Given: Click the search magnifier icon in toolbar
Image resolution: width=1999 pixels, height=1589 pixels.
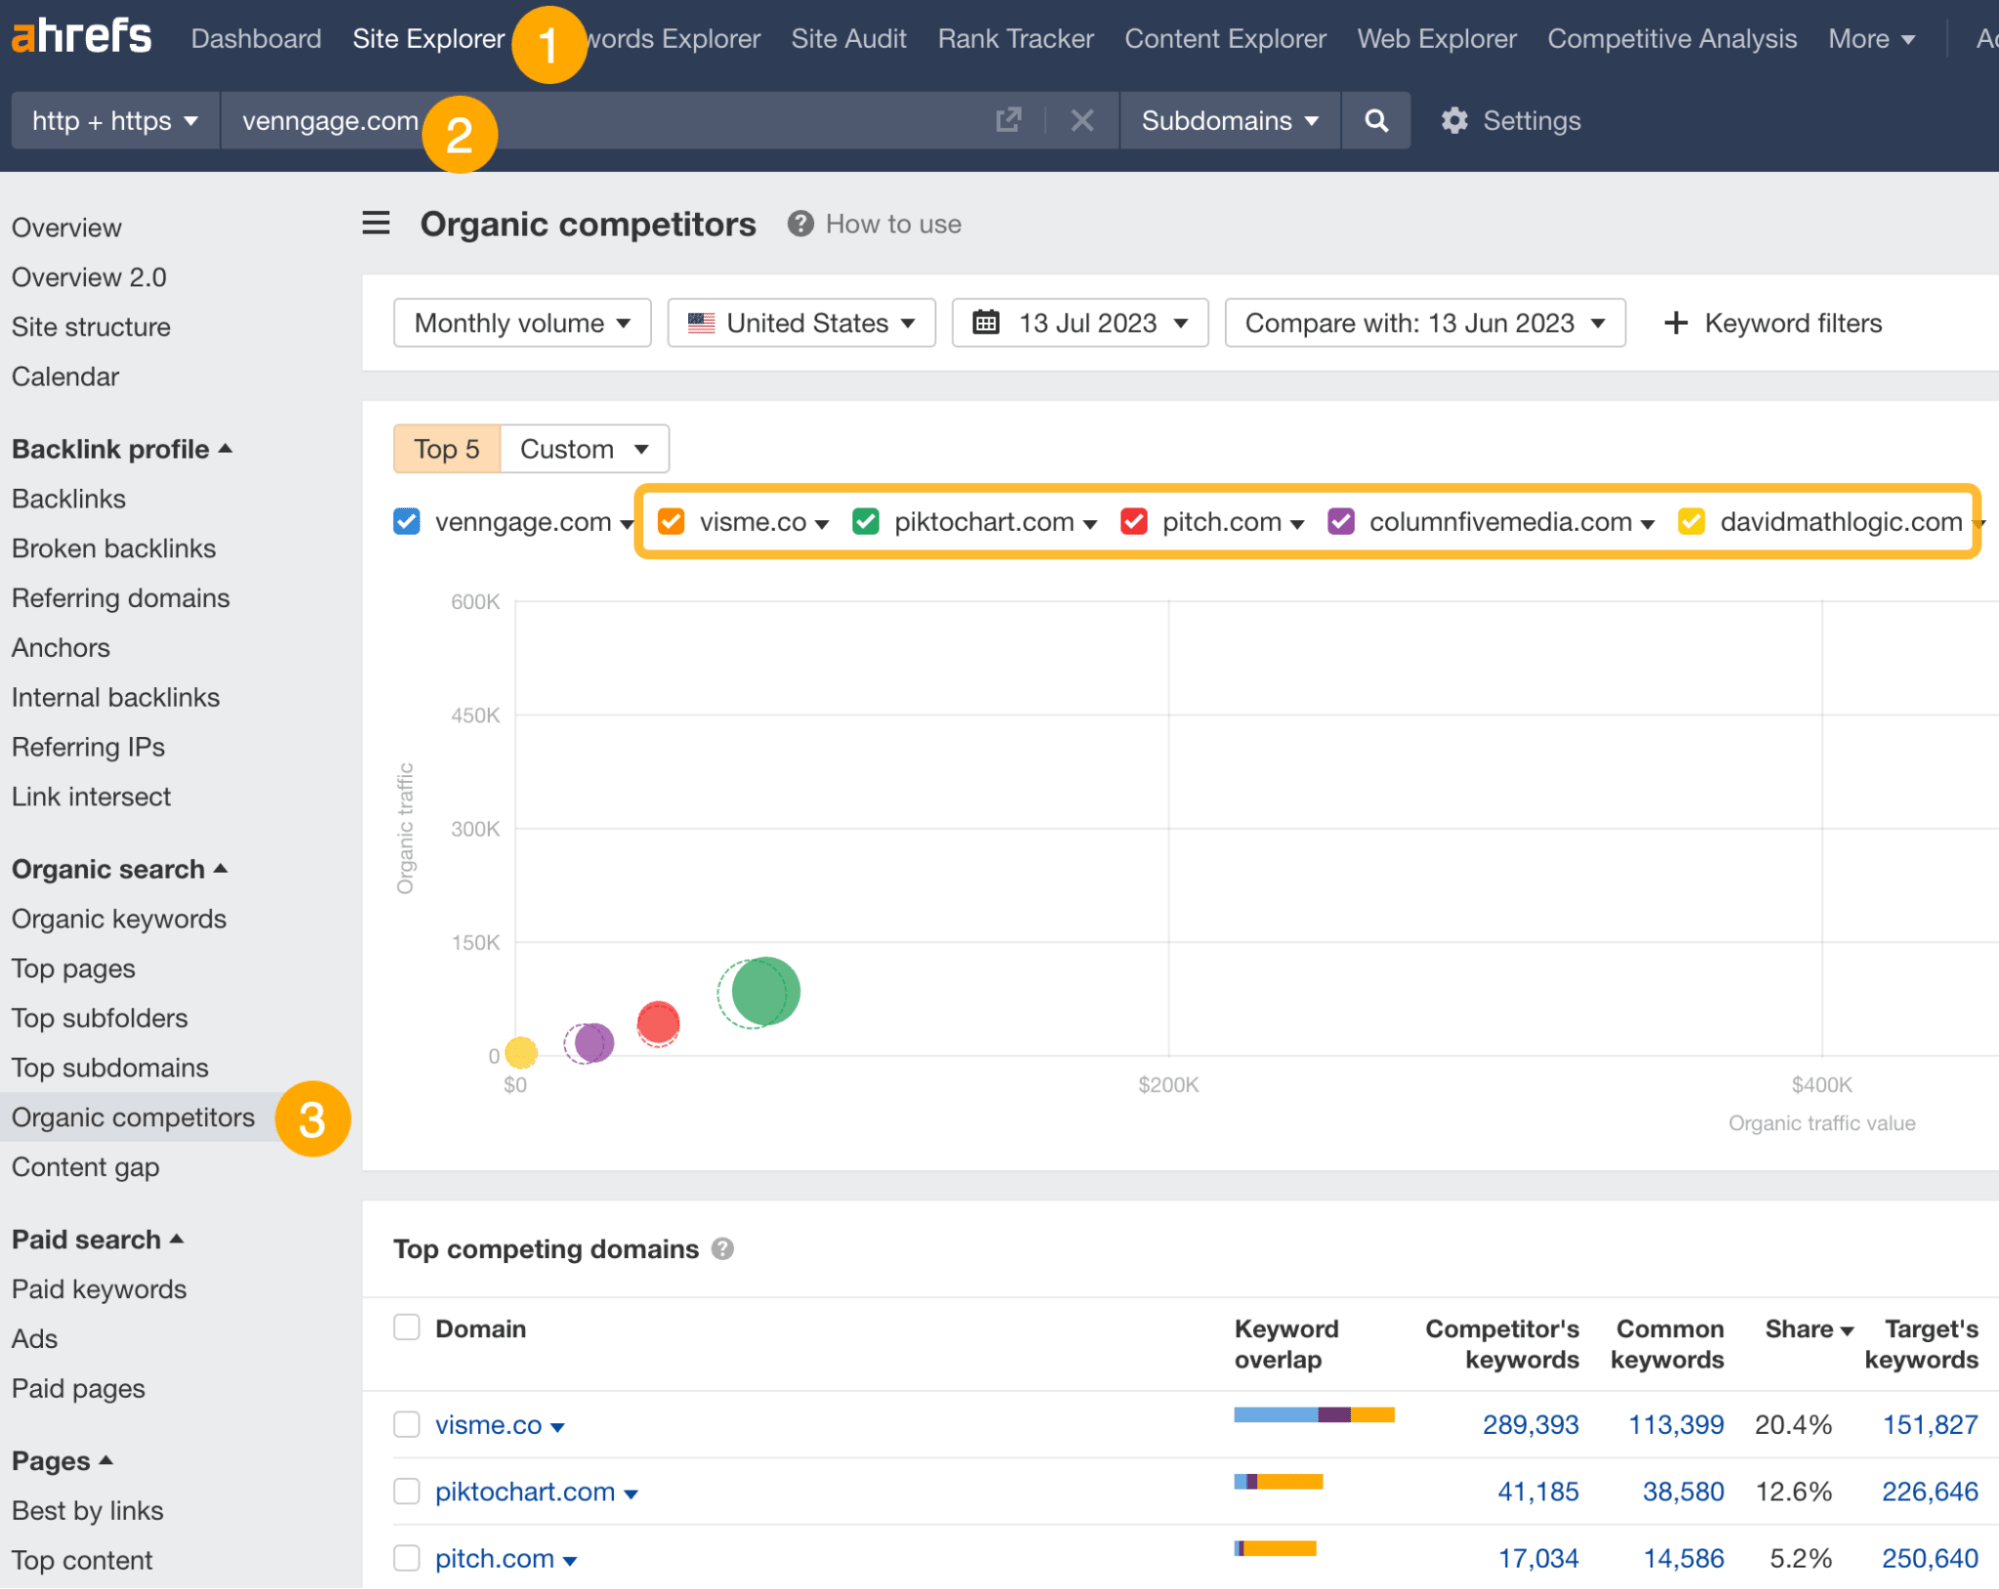Looking at the screenshot, I should pyautogui.click(x=1376, y=120).
